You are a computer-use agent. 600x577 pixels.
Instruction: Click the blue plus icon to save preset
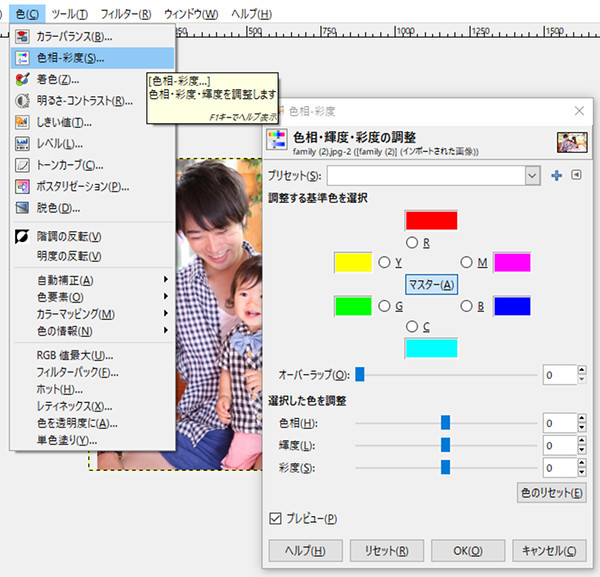tap(557, 175)
